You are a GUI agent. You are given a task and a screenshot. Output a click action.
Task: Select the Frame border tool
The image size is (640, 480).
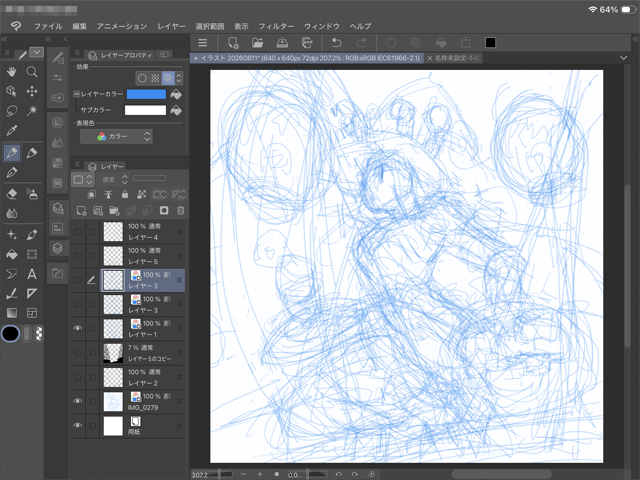[x=32, y=313]
